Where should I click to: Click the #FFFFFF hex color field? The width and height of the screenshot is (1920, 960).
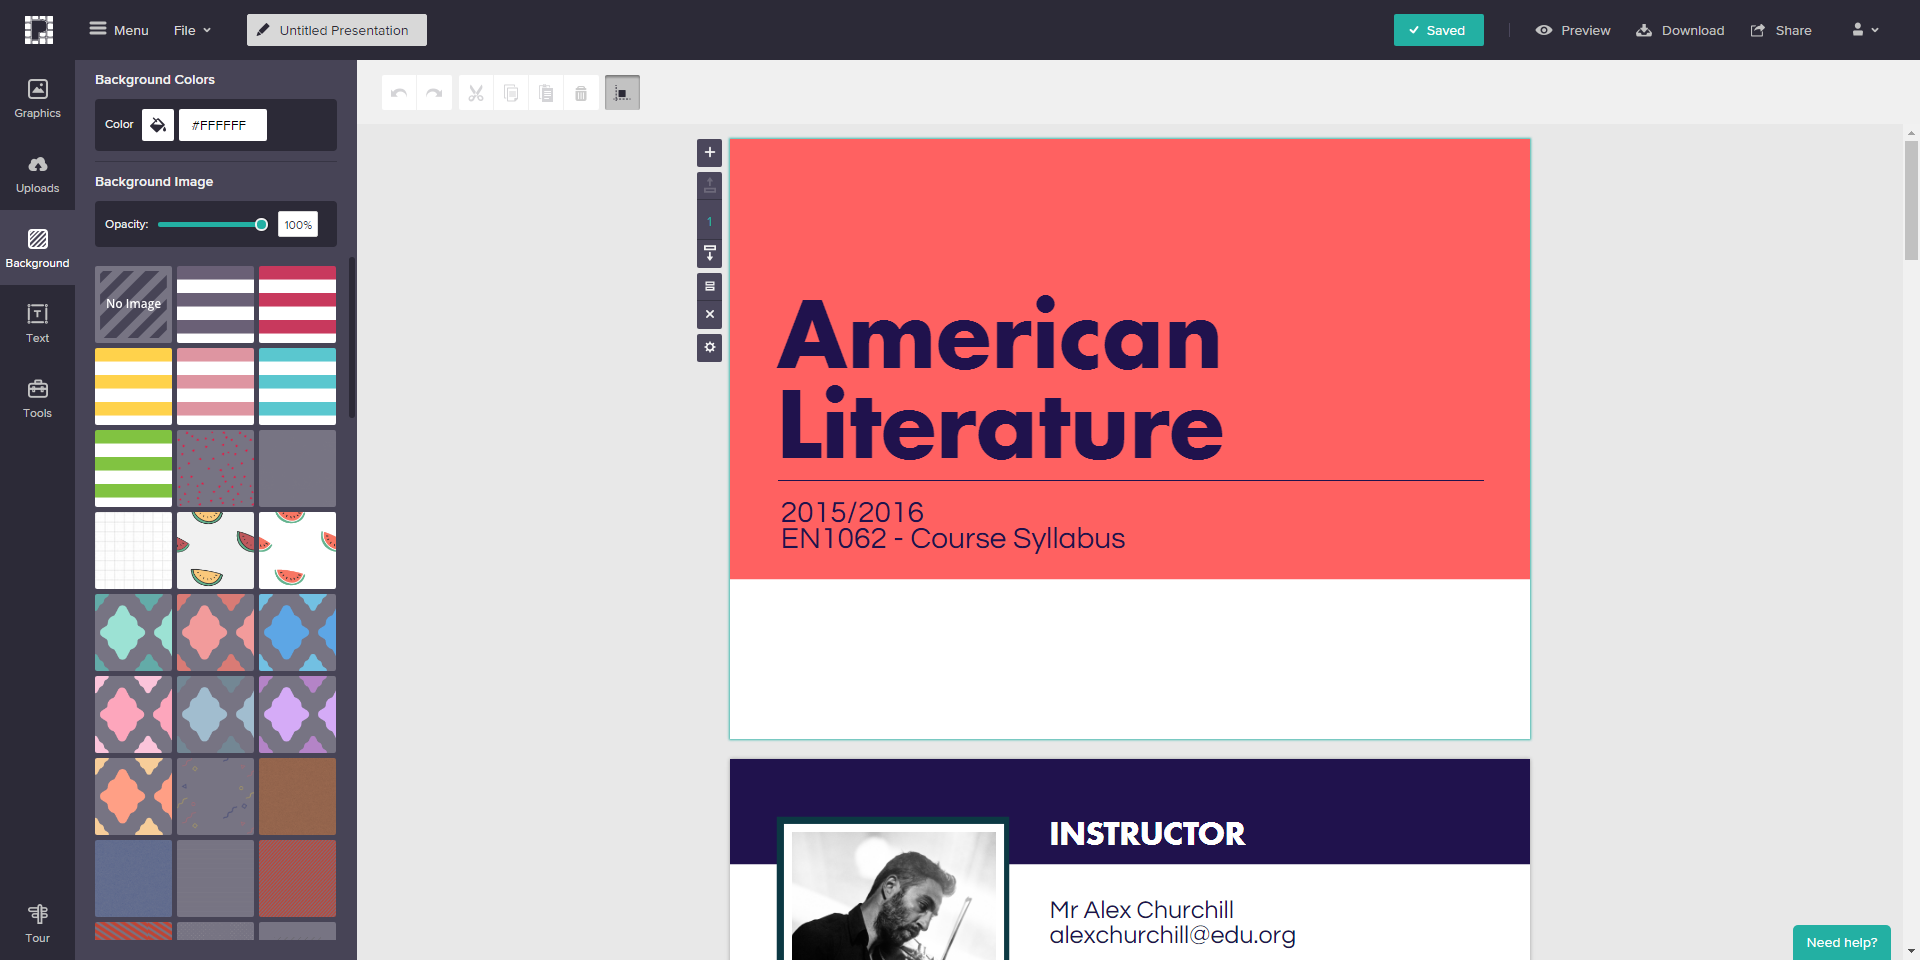223,125
